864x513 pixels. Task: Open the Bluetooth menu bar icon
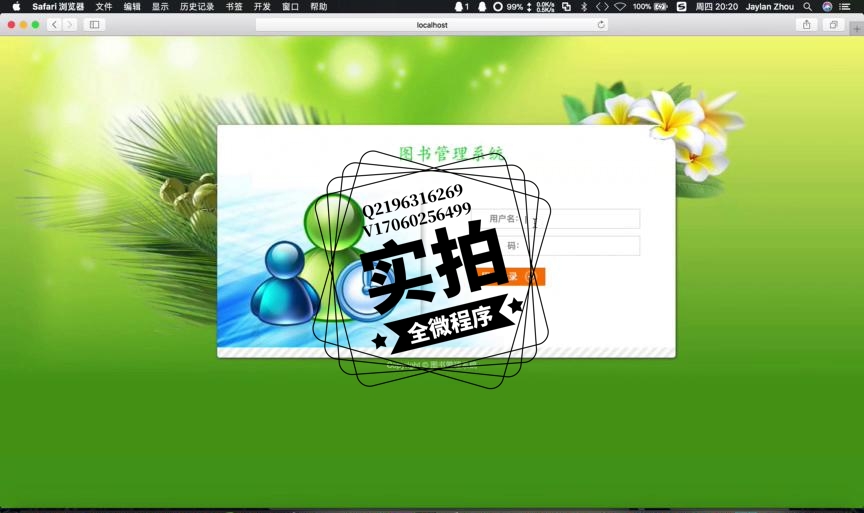coord(584,7)
